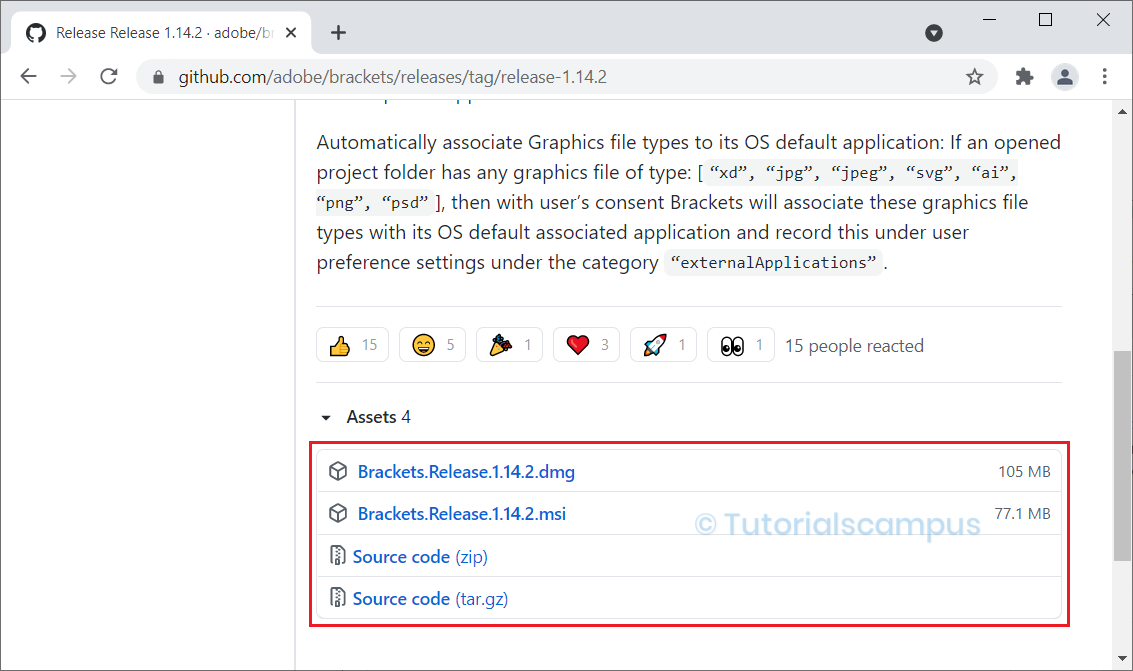Download Brackets.Release.1.14.2.dmg
This screenshot has width=1133, height=671.
pyautogui.click(x=466, y=472)
